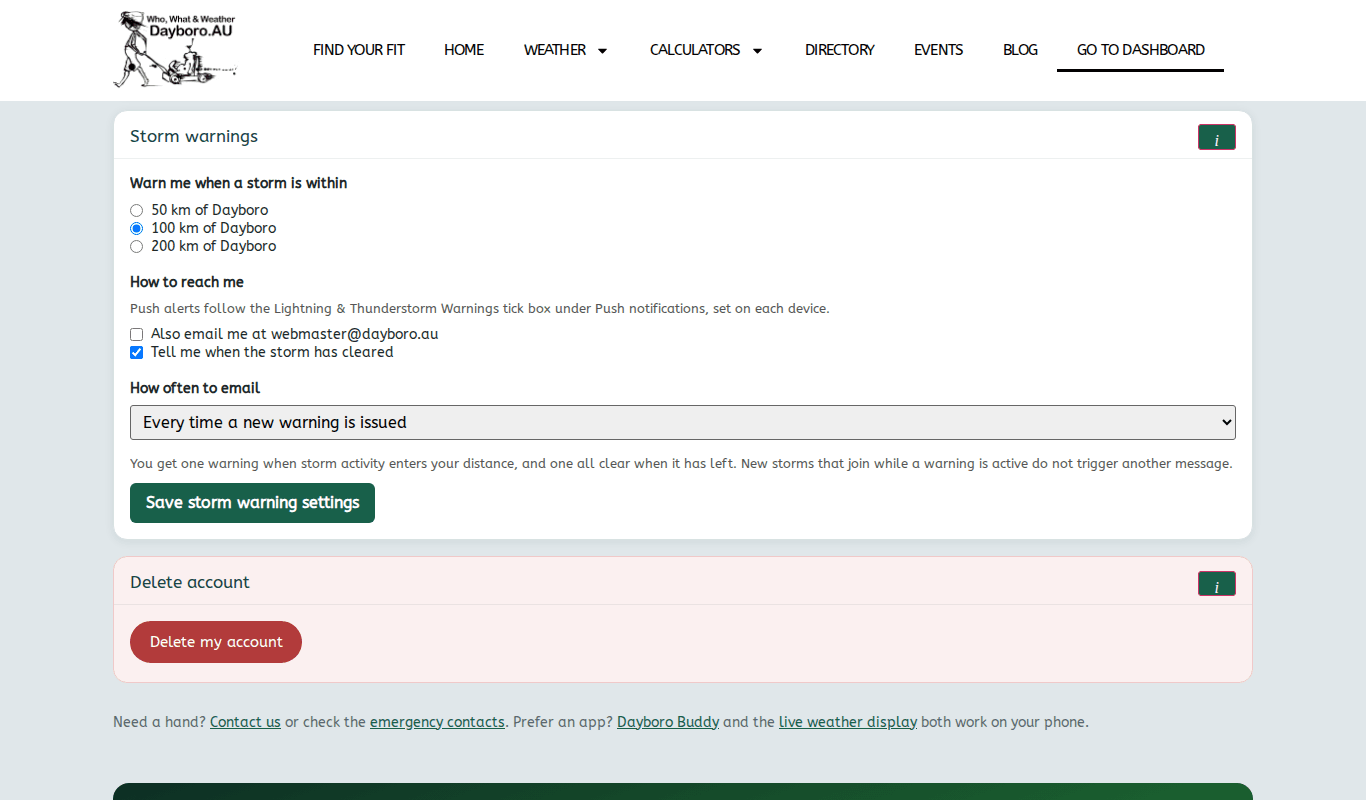Image resolution: width=1366 pixels, height=800 pixels.
Task: Click the 'Push alerts follow the Lightning' note
Action: [480, 309]
